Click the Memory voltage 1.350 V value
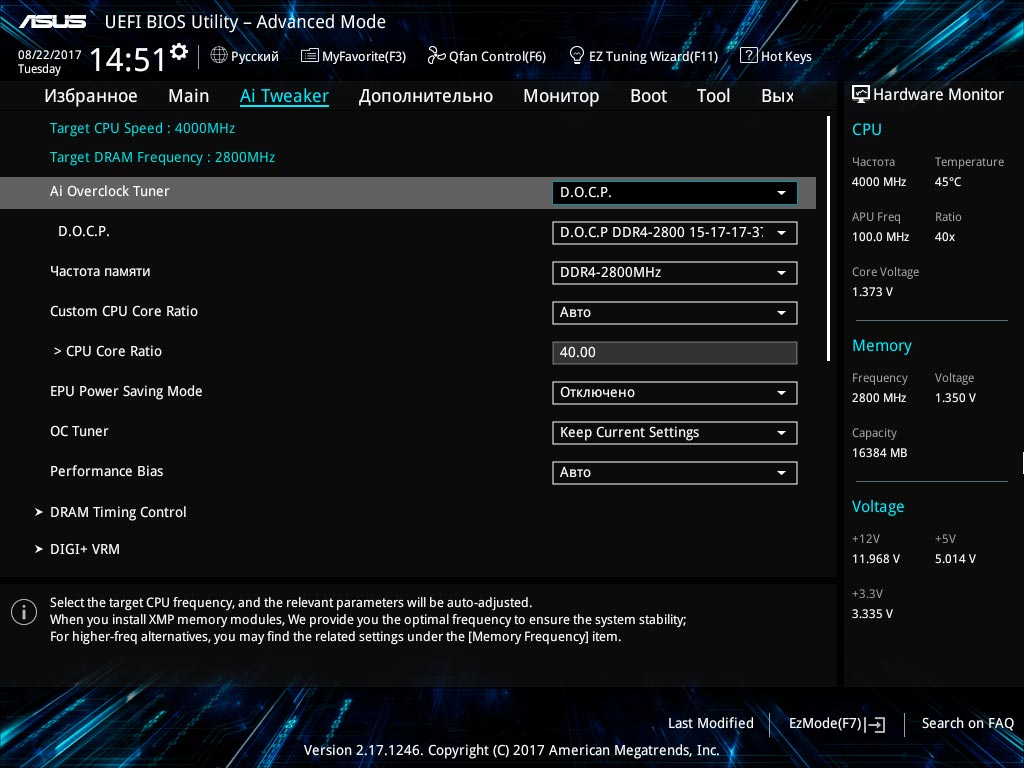 point(955,397)
